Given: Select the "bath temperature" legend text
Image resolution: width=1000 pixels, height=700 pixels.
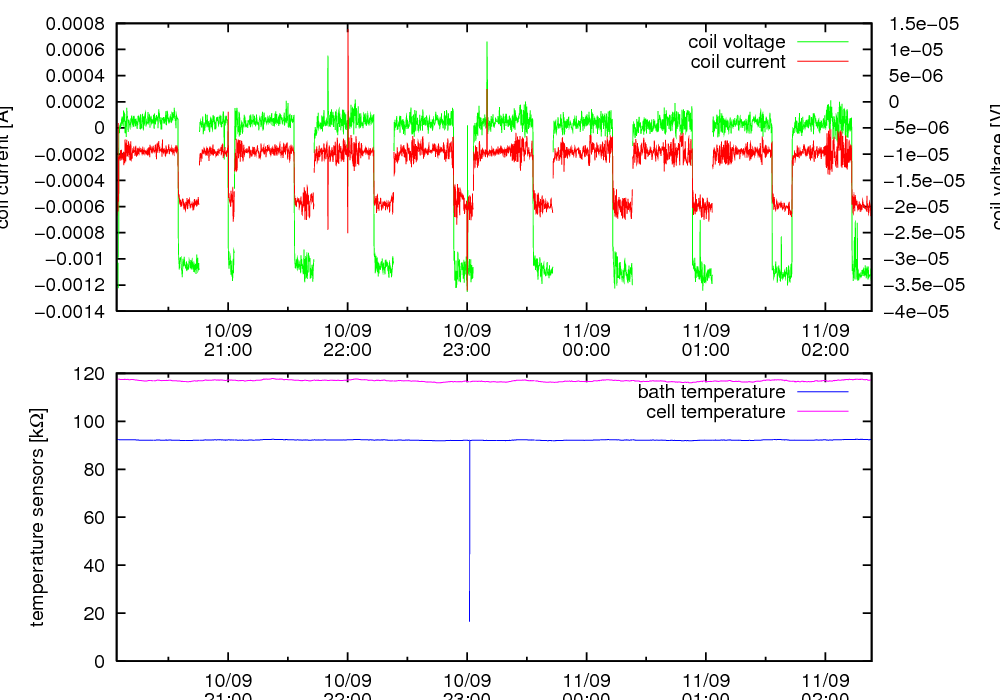Looking at the screenshot, I should pyautogui.click(x=711, y=392).
